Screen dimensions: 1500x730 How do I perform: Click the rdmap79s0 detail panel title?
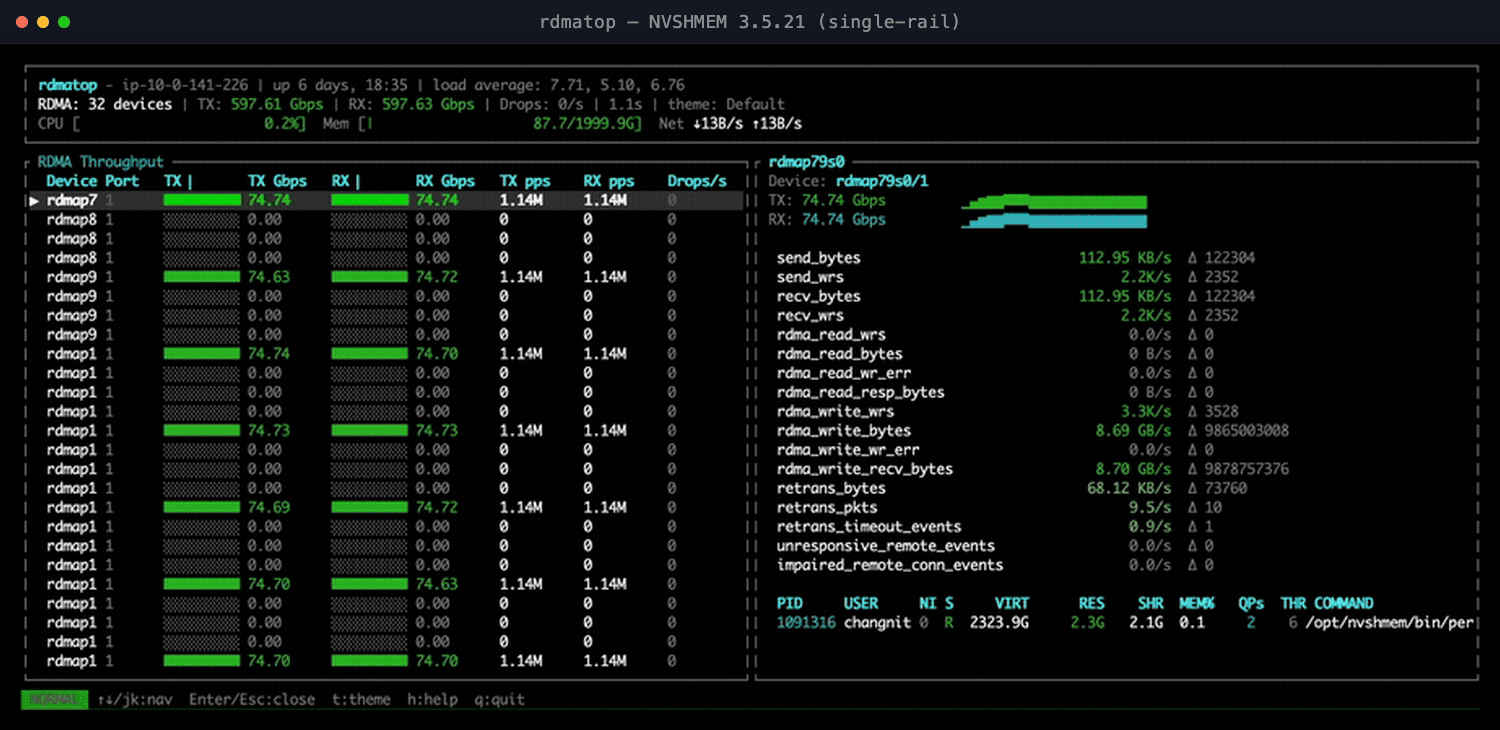(x=806, y=162)
